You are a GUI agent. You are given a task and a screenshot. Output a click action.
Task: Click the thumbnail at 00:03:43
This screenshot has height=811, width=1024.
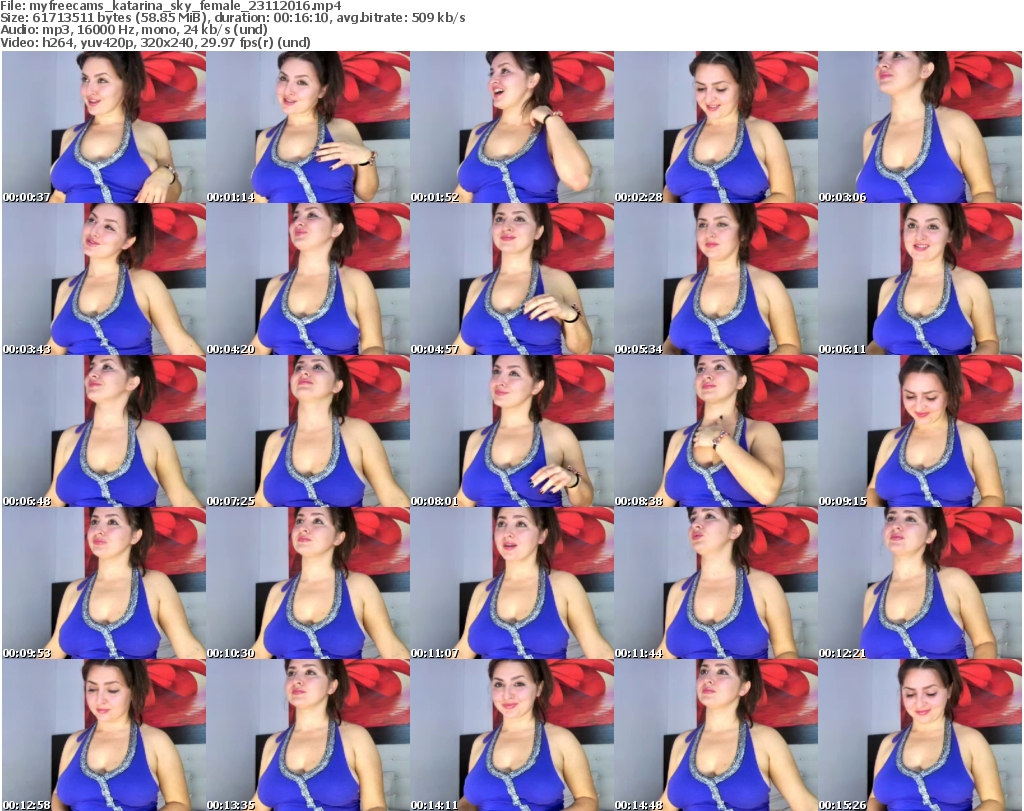pos(104,279)
